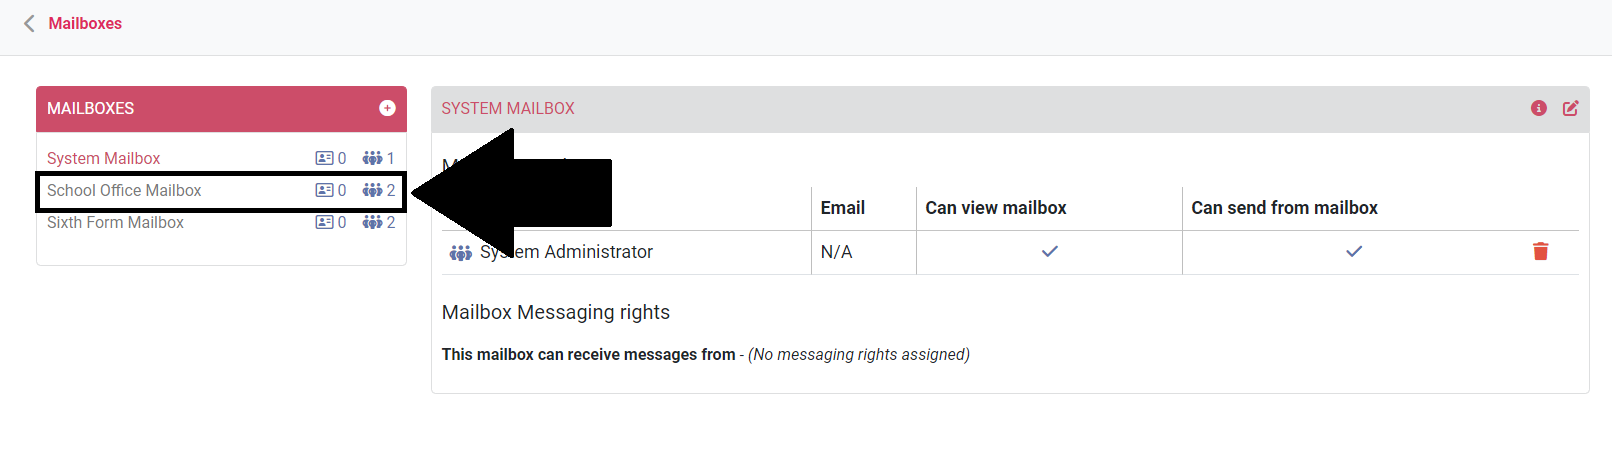Toggle System Administrator can view mailbox checkmark
1612x461 pixels.
coord(1049,252)
